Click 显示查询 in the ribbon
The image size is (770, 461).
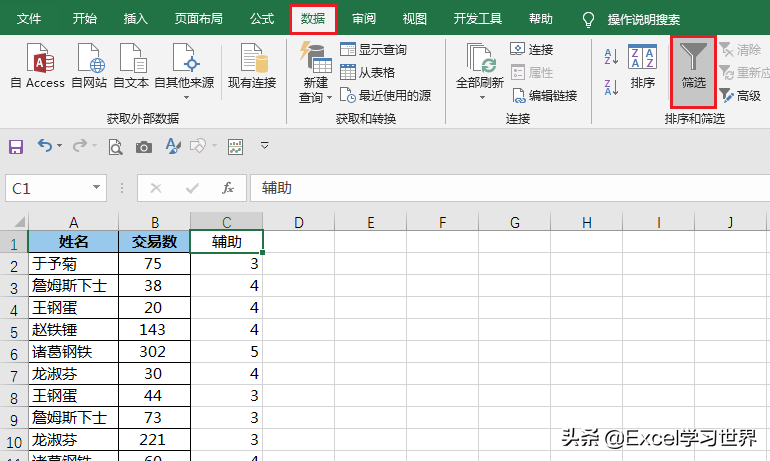(373, 49)
